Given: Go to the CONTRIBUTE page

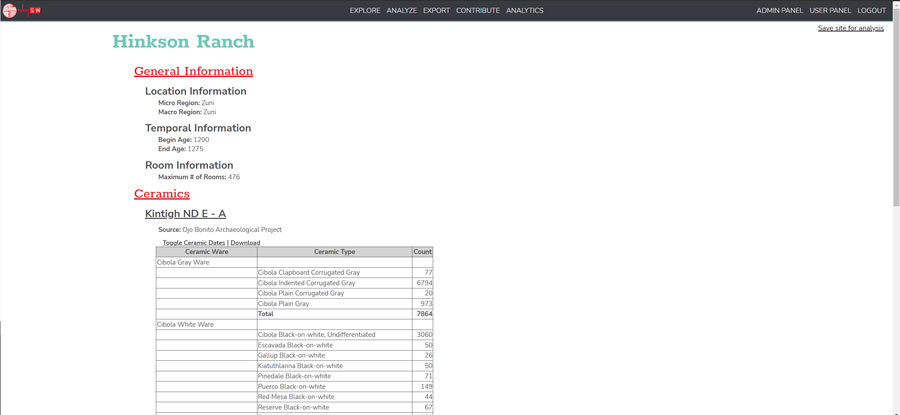Looking at the screenshot, I should click(478, 11).
